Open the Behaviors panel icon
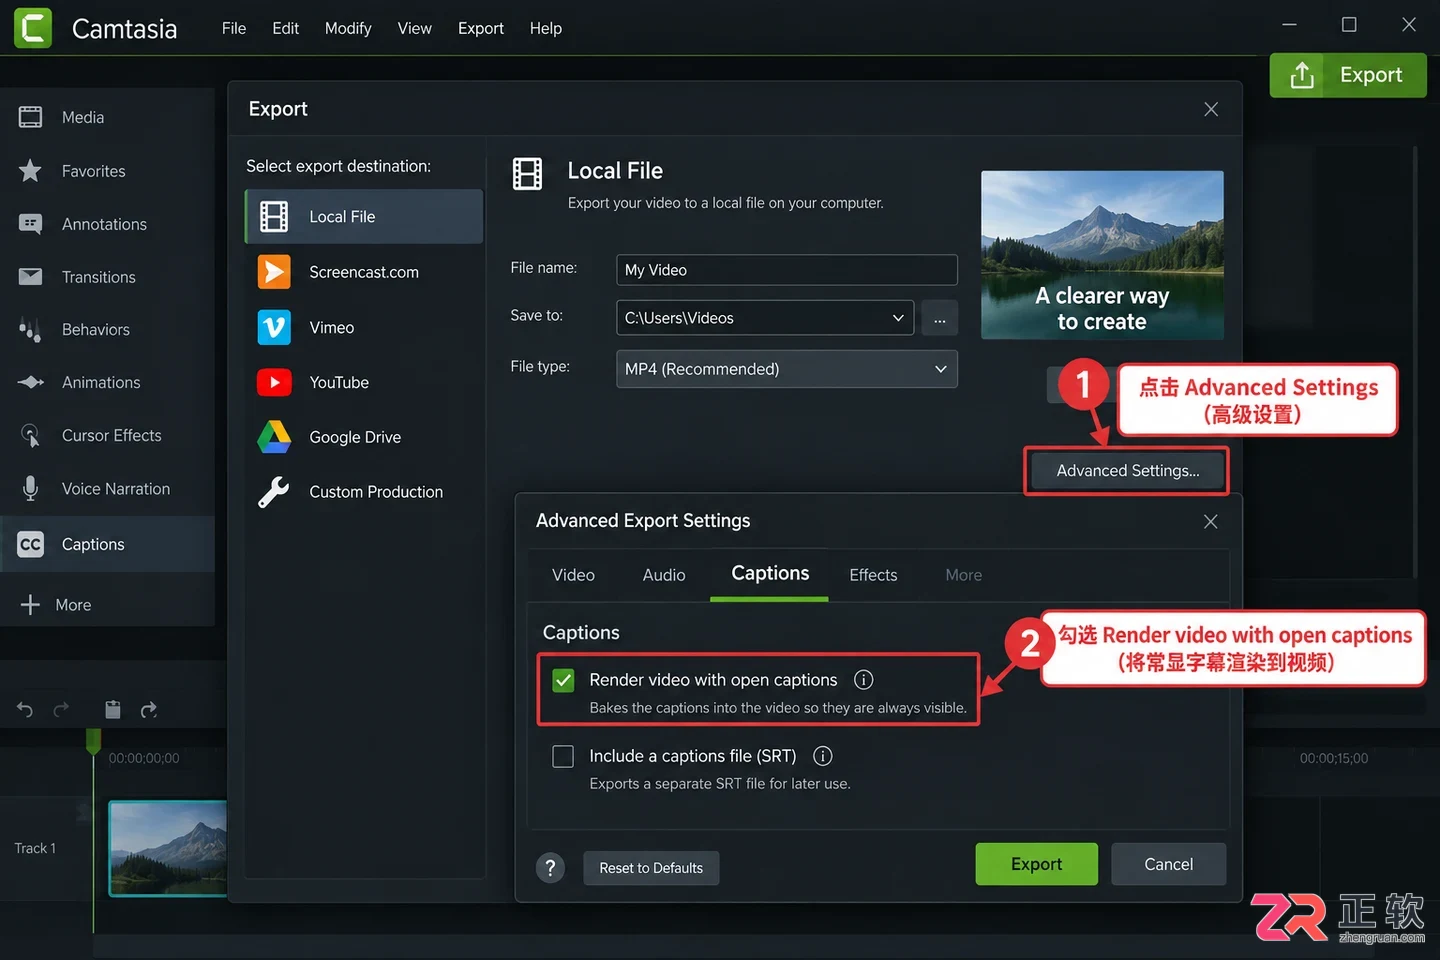1440x960 pixels. point(30,330)
